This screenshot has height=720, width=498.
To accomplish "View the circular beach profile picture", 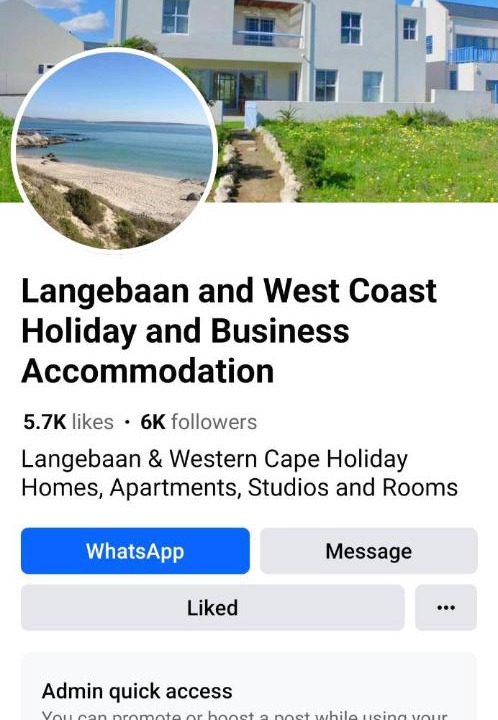I will click(x=115, y=150).
